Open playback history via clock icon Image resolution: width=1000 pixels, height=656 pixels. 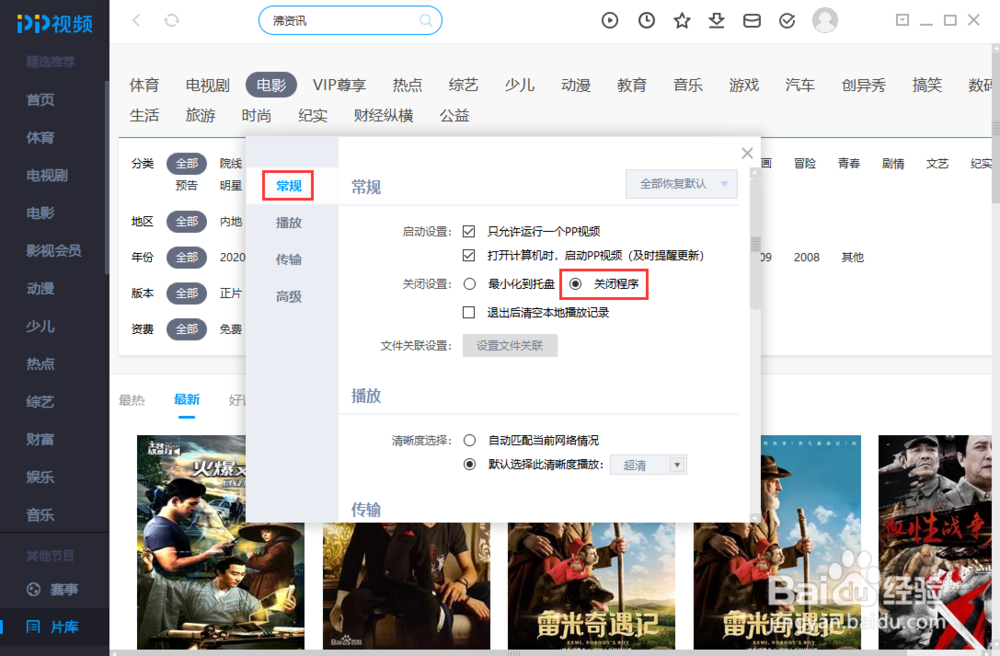[x=646, y=20]
